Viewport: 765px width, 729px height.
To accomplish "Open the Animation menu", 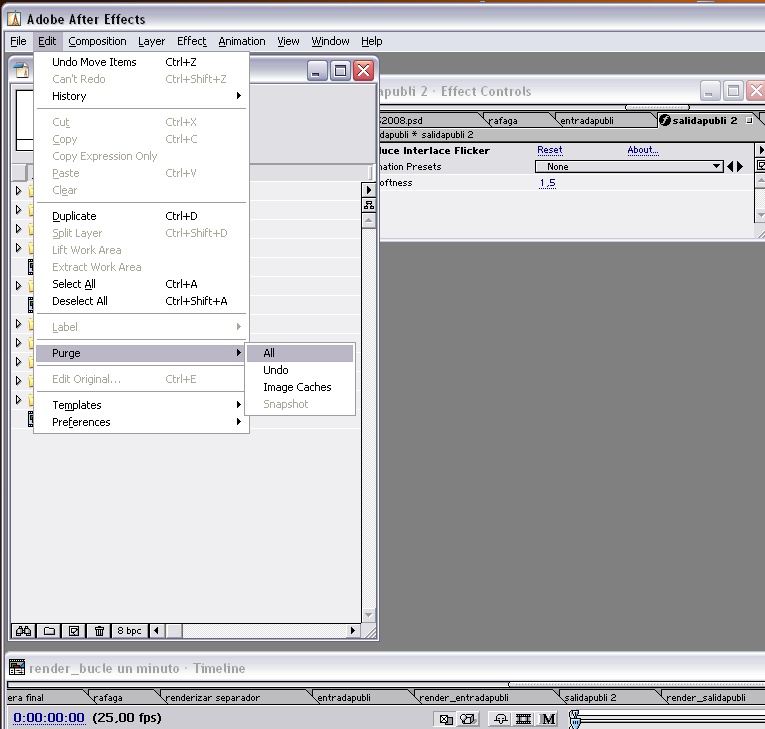I will (242, 41).
